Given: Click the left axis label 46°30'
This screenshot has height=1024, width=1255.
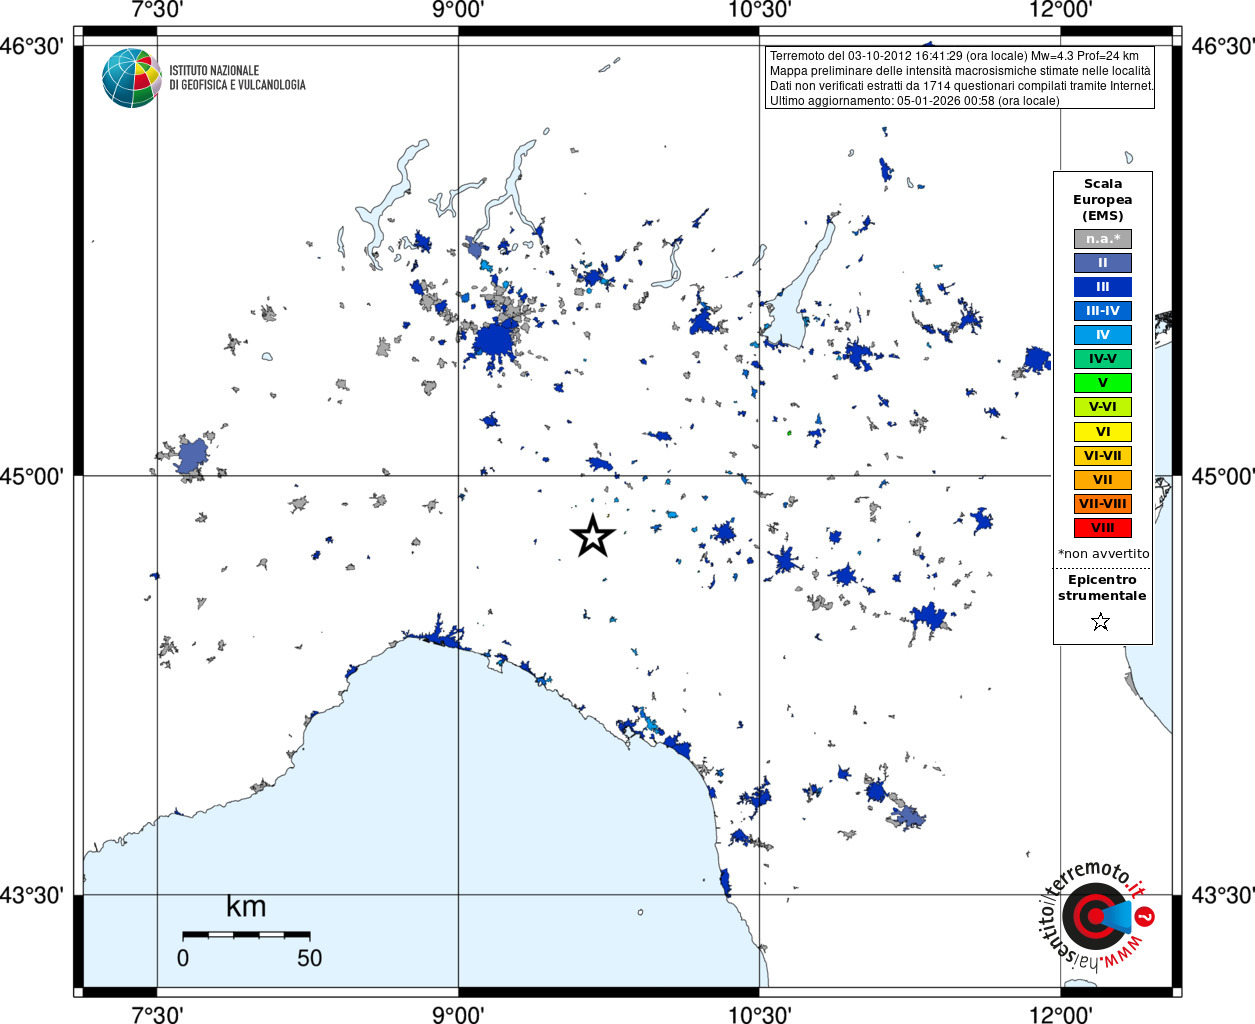Looking at the screenshot, I should tap(32, 46).
